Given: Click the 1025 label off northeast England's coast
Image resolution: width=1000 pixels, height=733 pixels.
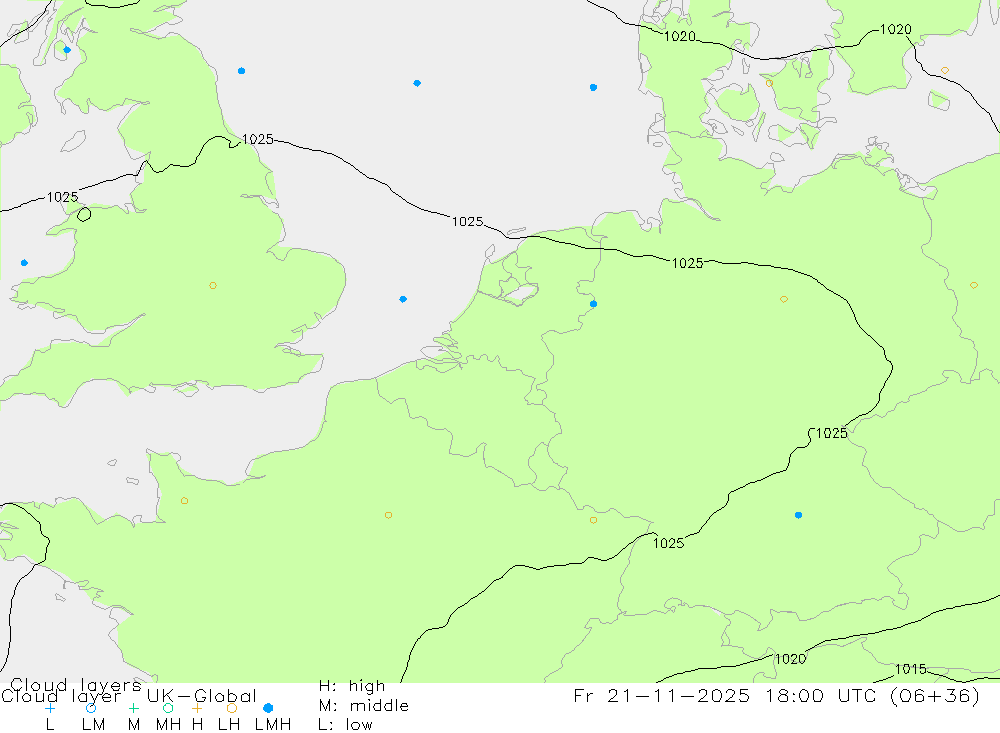Looking at the screenshot, I should click(258, 139).
